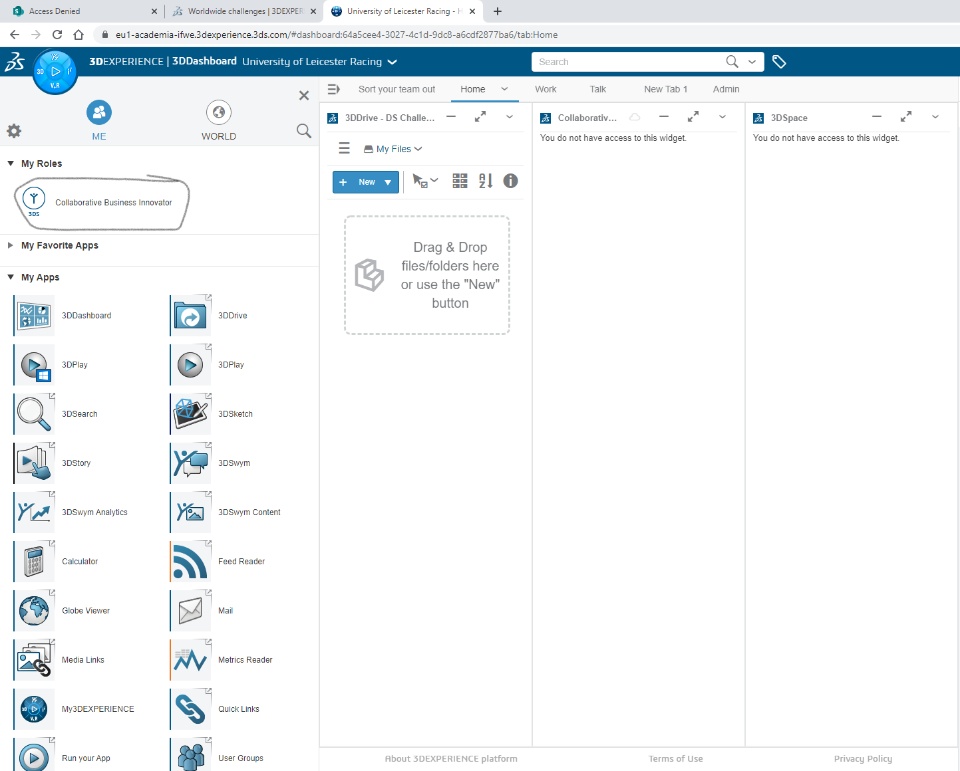Screen dimensions: 960x771
Task: Open the 3DDrive hamburger menu
Action: pos(344,148)
